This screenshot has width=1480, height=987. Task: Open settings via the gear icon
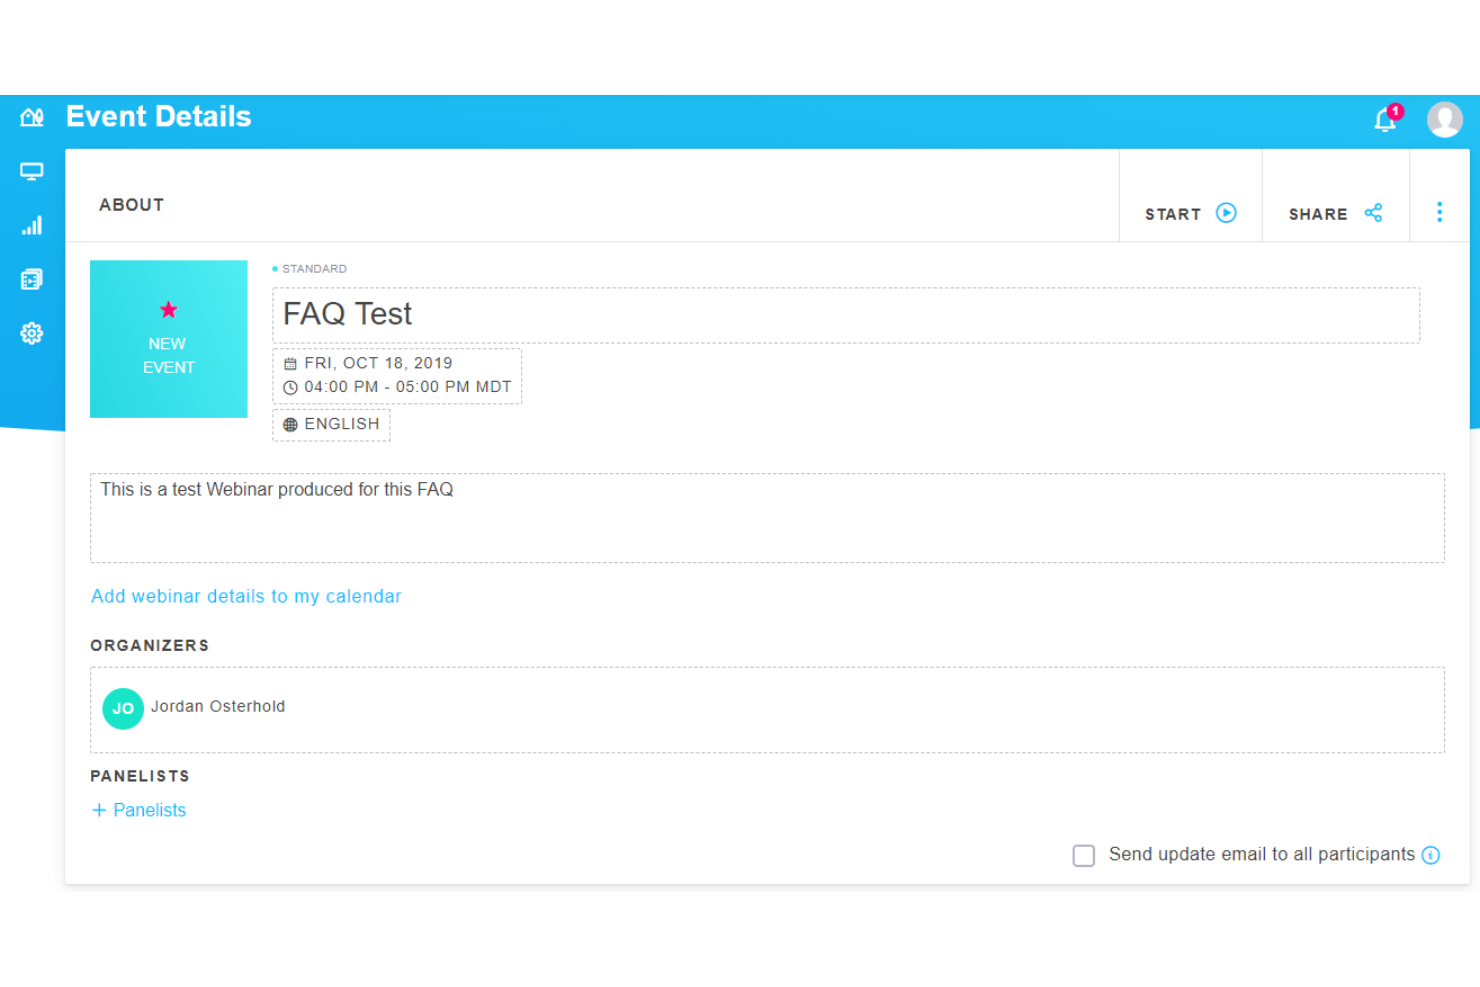(x=31, y=333)
